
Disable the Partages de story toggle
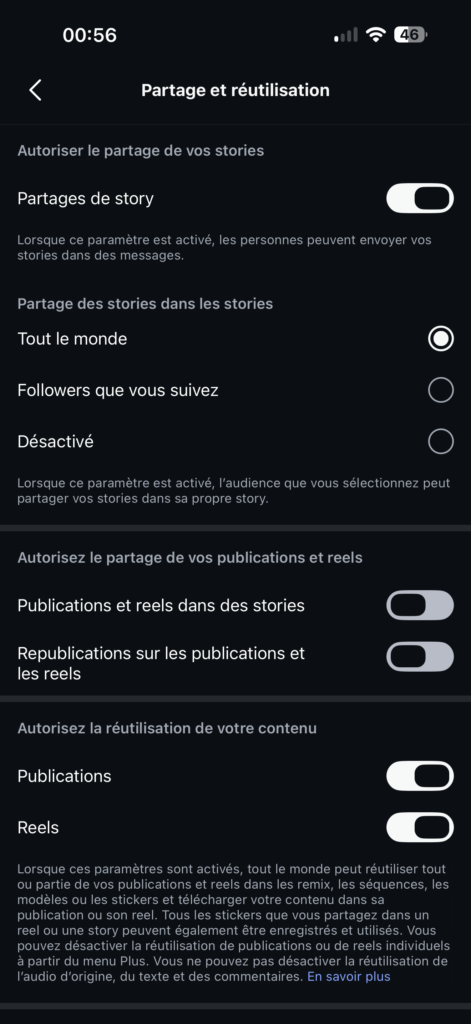[x=419, y=199]
